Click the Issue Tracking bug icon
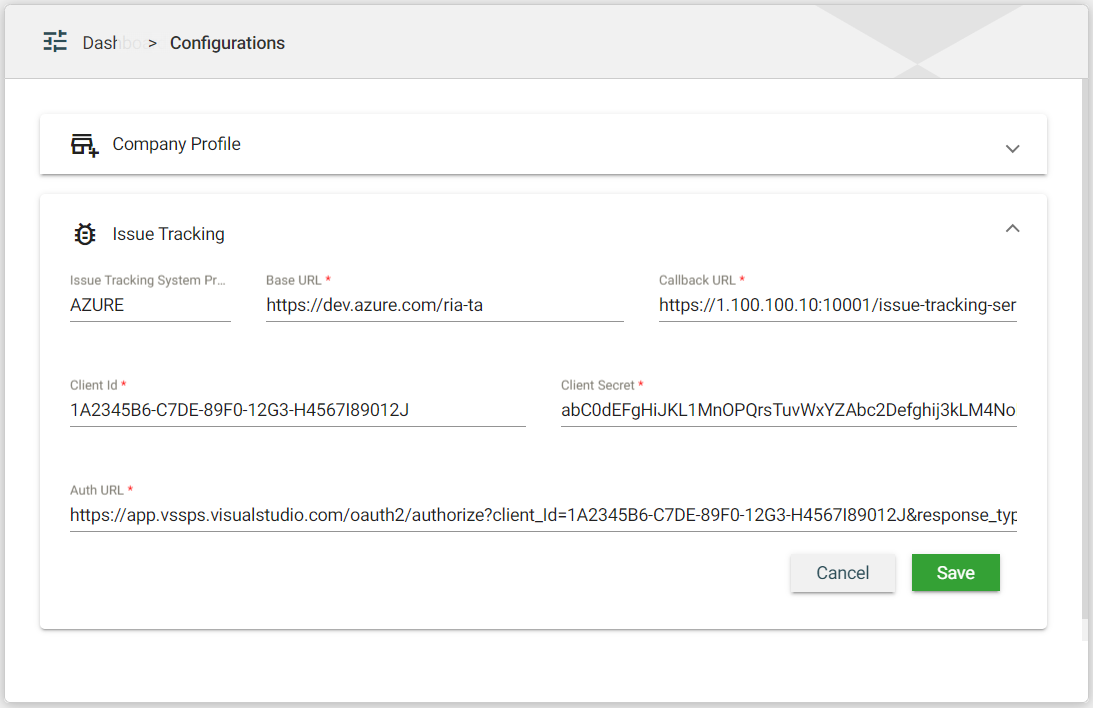The height and width of the screenshot is (708, 1093). [x=85, y=235]
